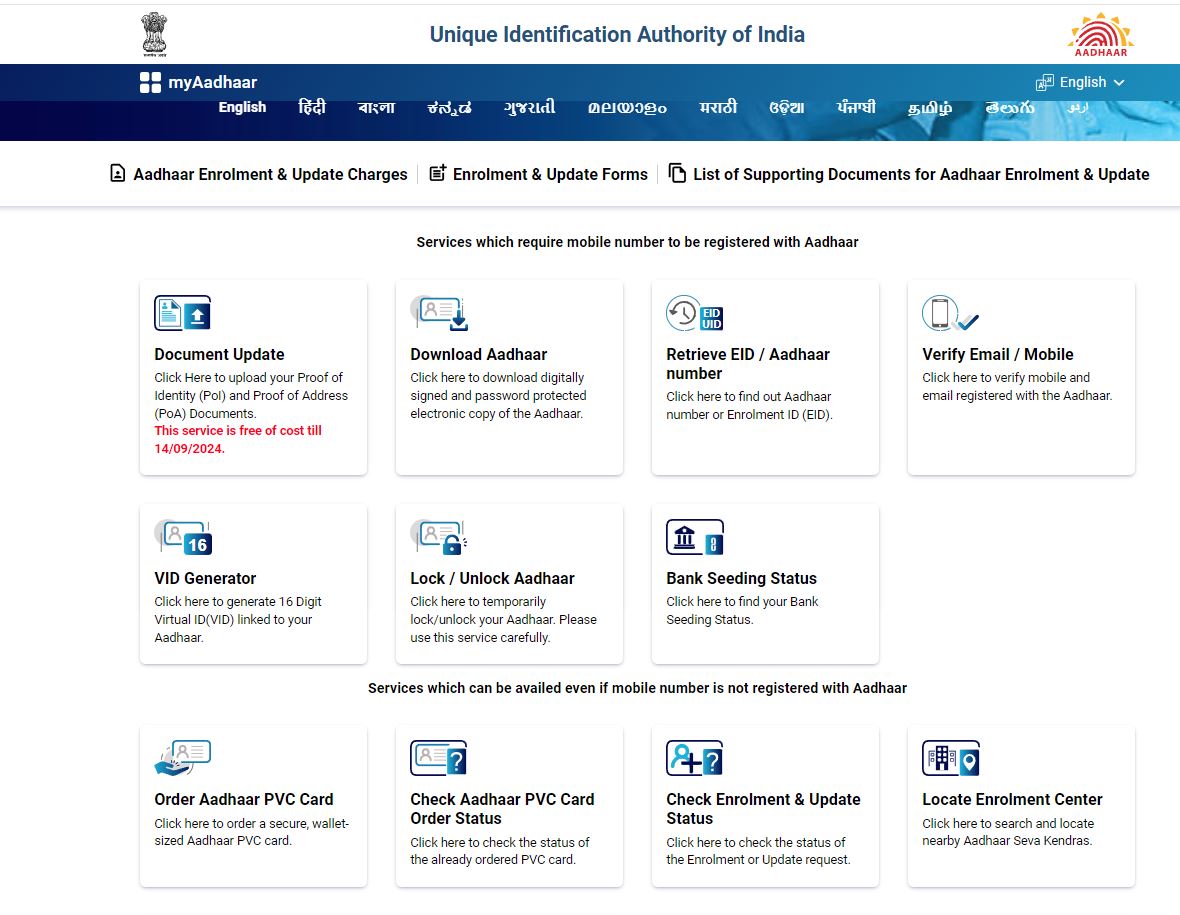Image resolution: width=1180 pixels, height=915 pixels.
Task: Select தமிழ் from the language bar
Action: tap(930, 107)
